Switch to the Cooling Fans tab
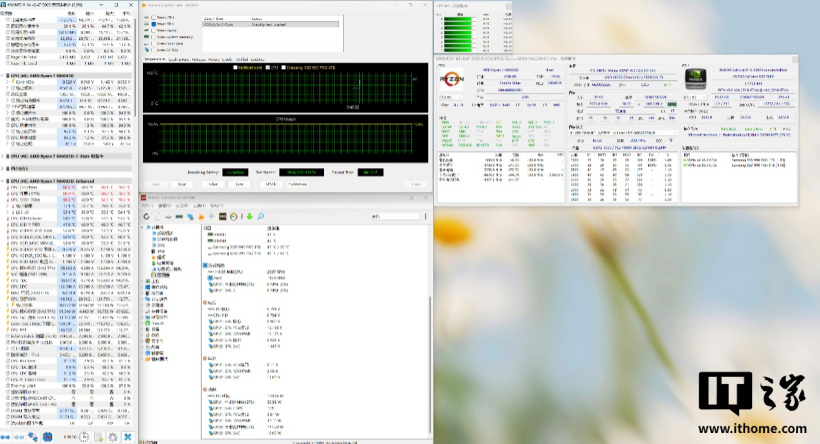Screen dimensions: 820x444 pyautogui.click(x=179, y=60)
